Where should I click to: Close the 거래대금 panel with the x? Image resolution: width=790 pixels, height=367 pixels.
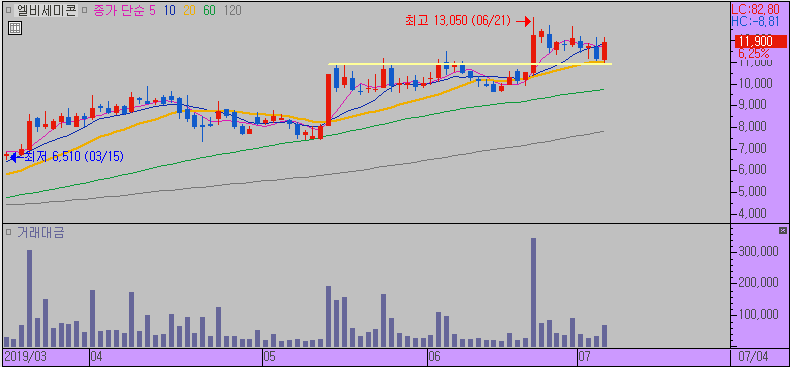click(782, 230)
